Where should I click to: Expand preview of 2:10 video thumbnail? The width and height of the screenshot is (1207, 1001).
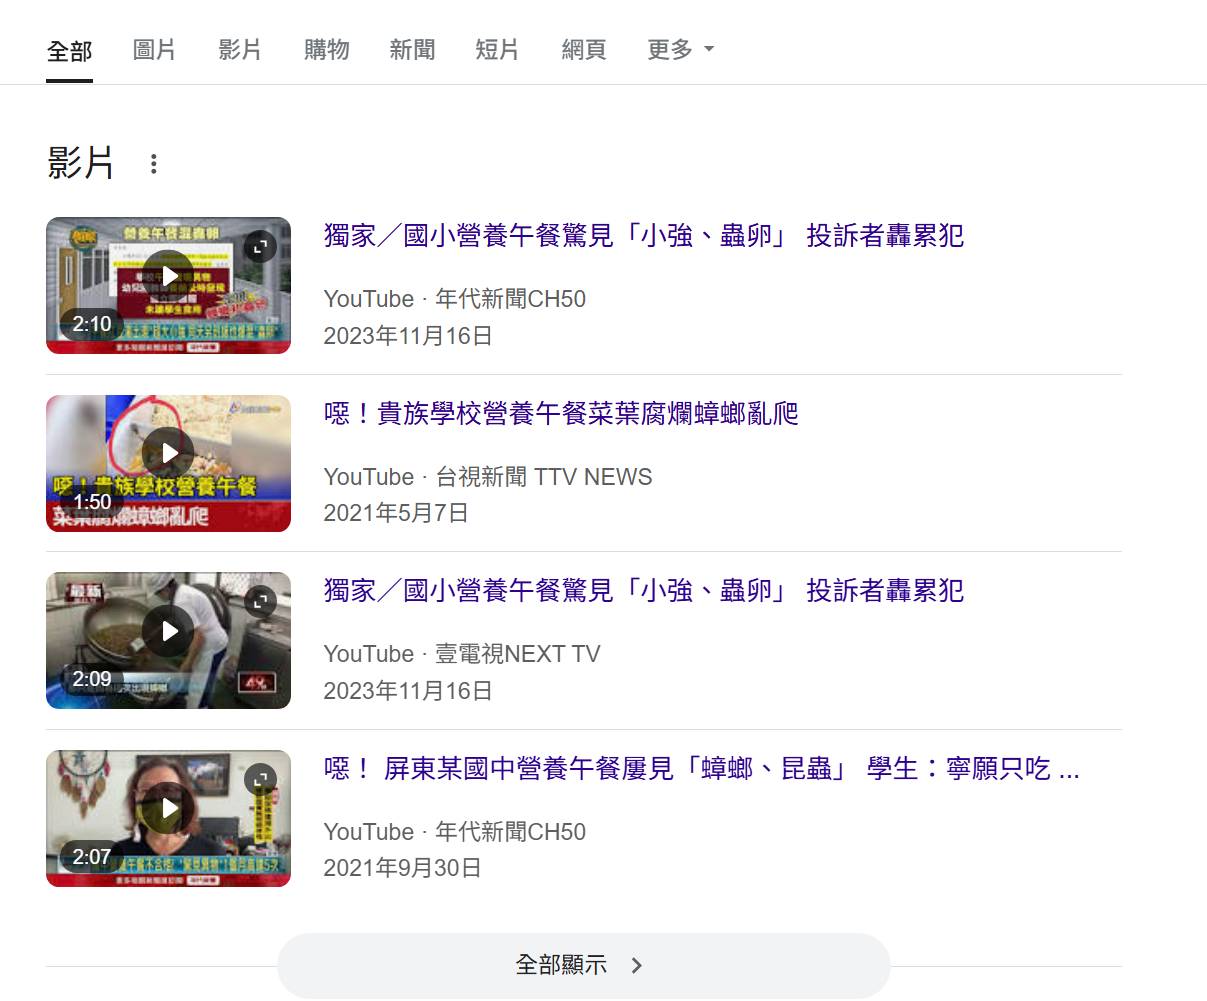pyautogui.click(x=260, y=246)
